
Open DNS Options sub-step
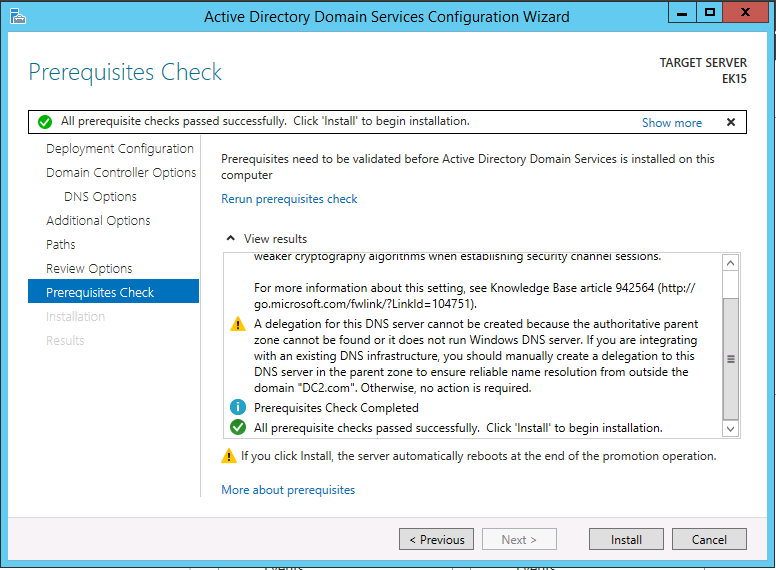pyautogui.click(x=100, y=197)
